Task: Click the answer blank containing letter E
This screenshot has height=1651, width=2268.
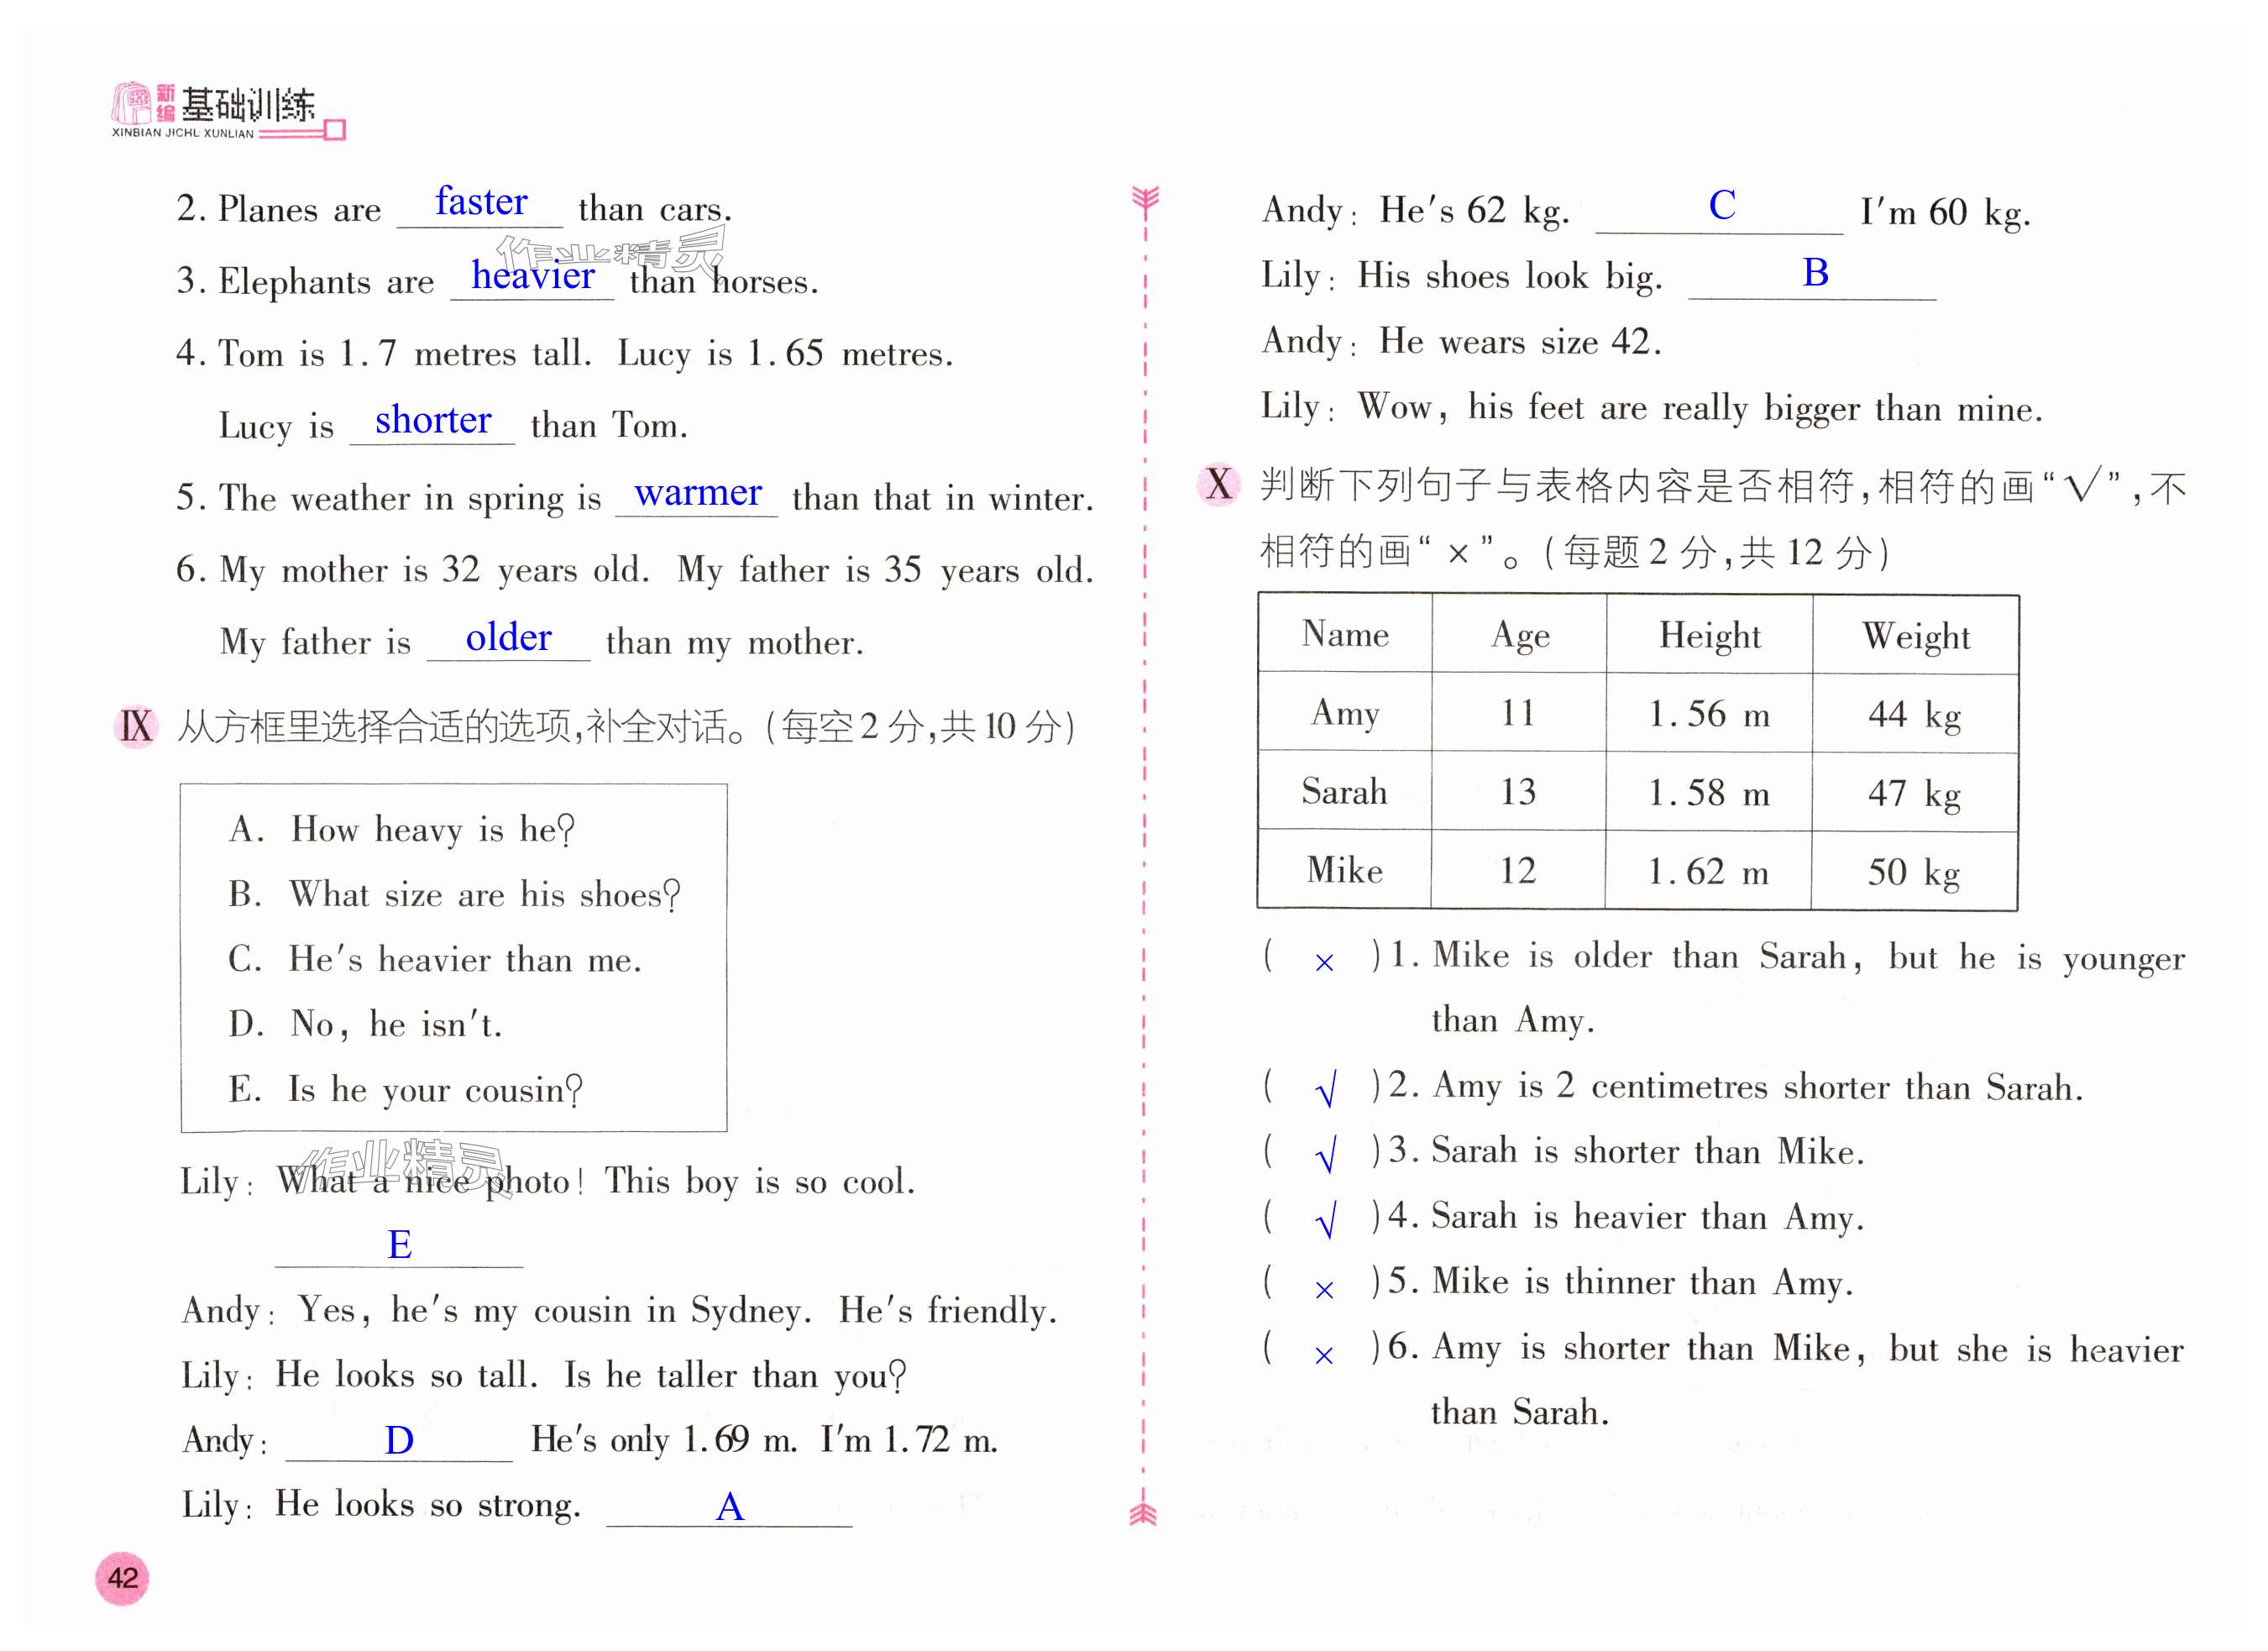Action: [399, 1245]
